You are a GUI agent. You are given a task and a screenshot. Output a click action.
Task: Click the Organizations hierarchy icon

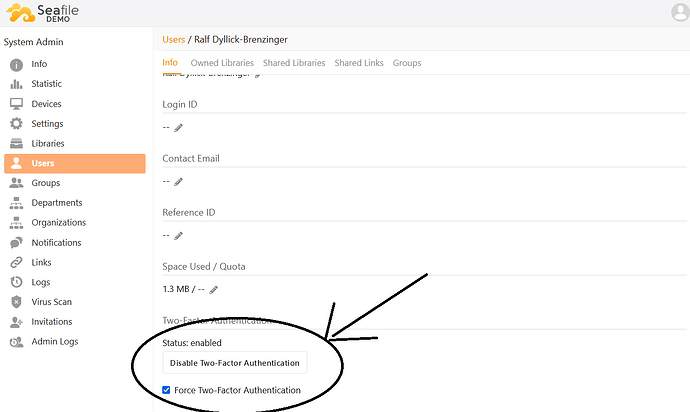(16, 223)
